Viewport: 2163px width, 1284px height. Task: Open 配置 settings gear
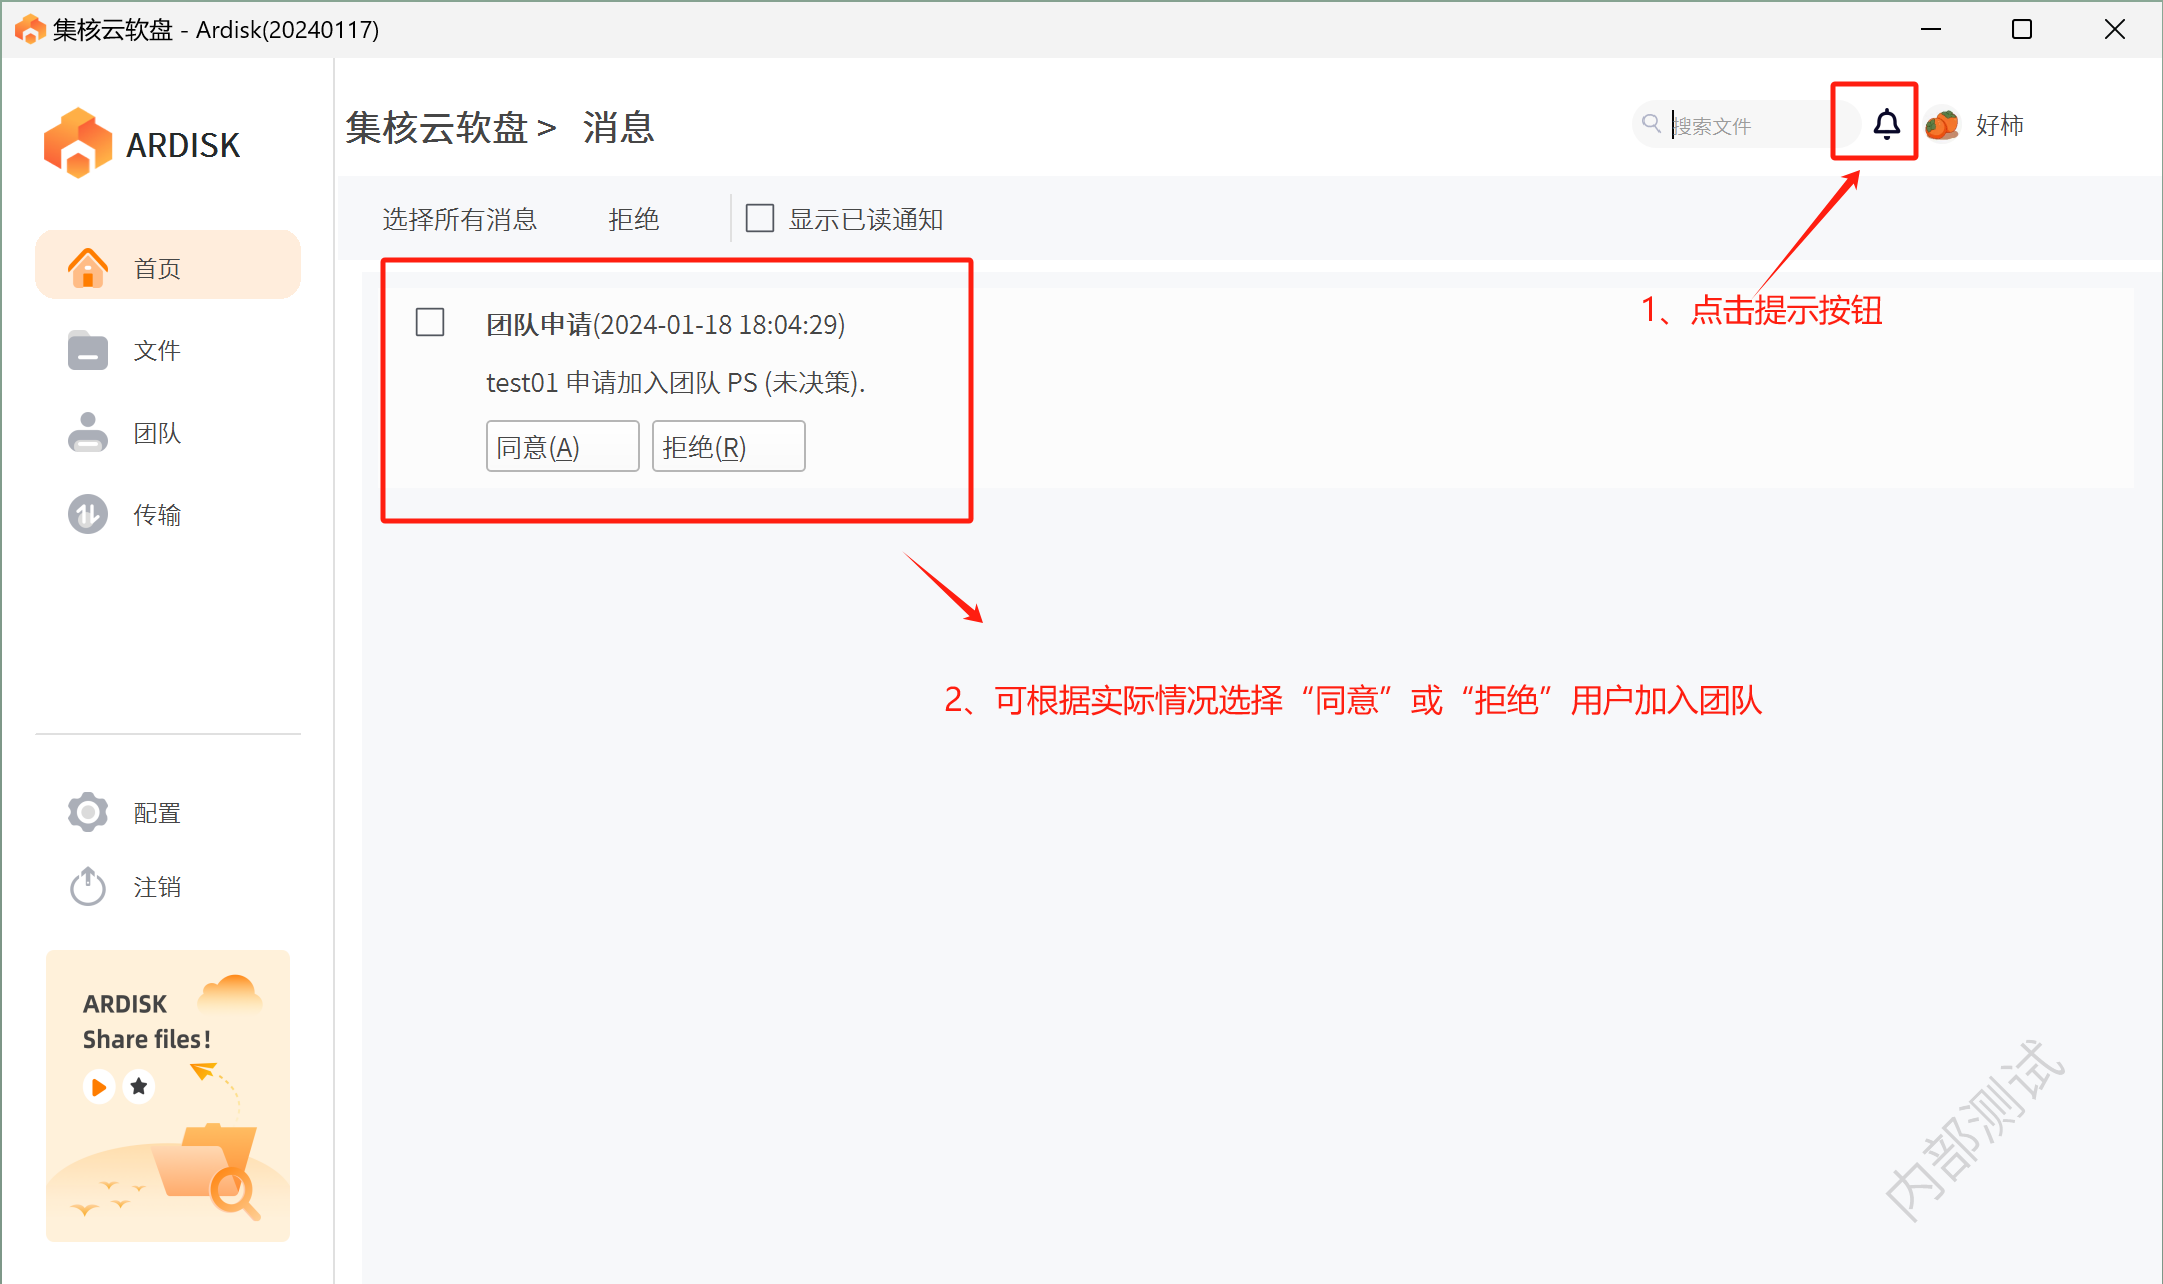(x=88, y=812)
